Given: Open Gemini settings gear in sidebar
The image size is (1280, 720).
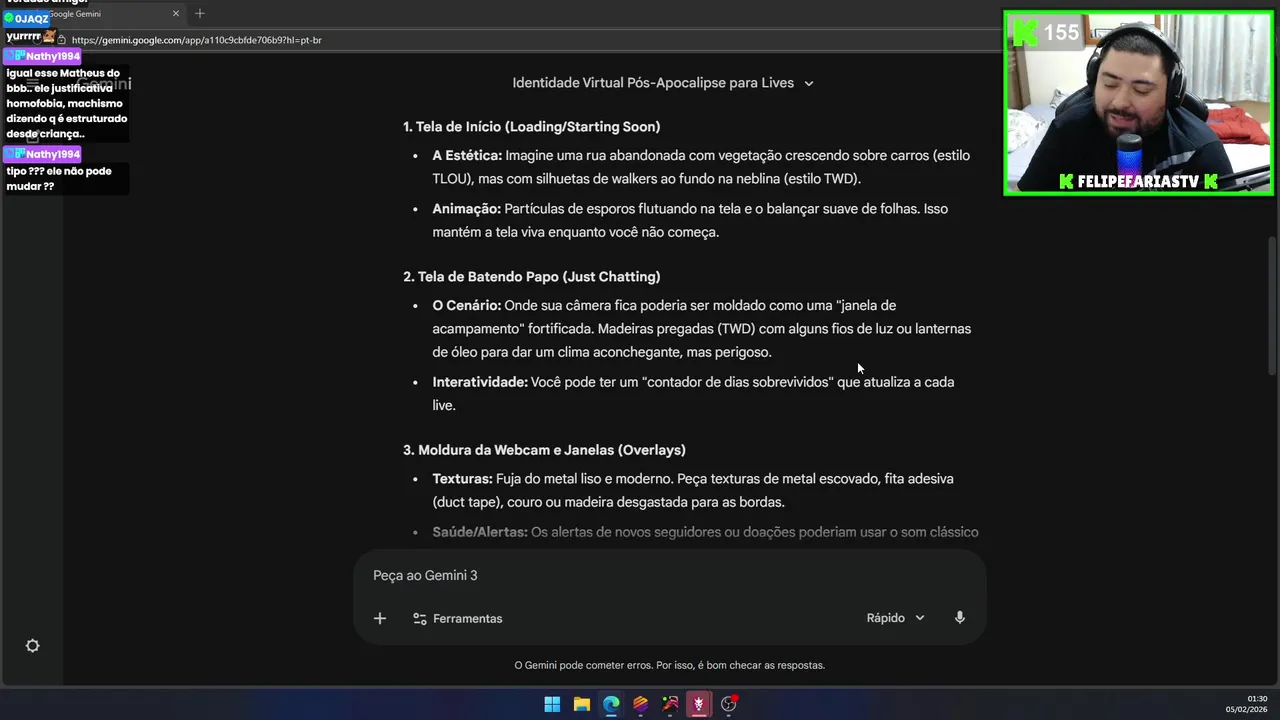Looking at the screenshot, I should [32, 646].
